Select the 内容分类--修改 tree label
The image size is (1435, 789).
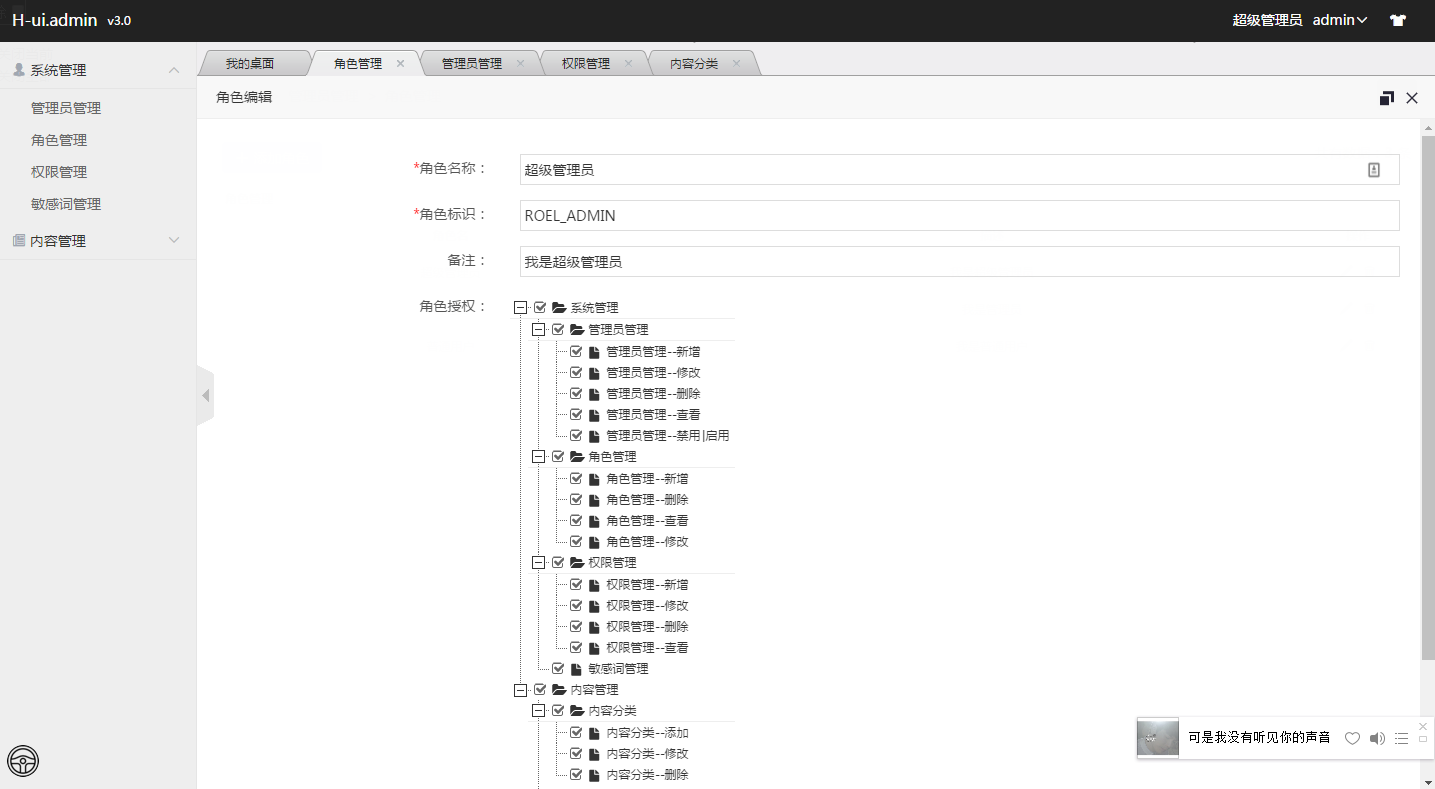647,753
